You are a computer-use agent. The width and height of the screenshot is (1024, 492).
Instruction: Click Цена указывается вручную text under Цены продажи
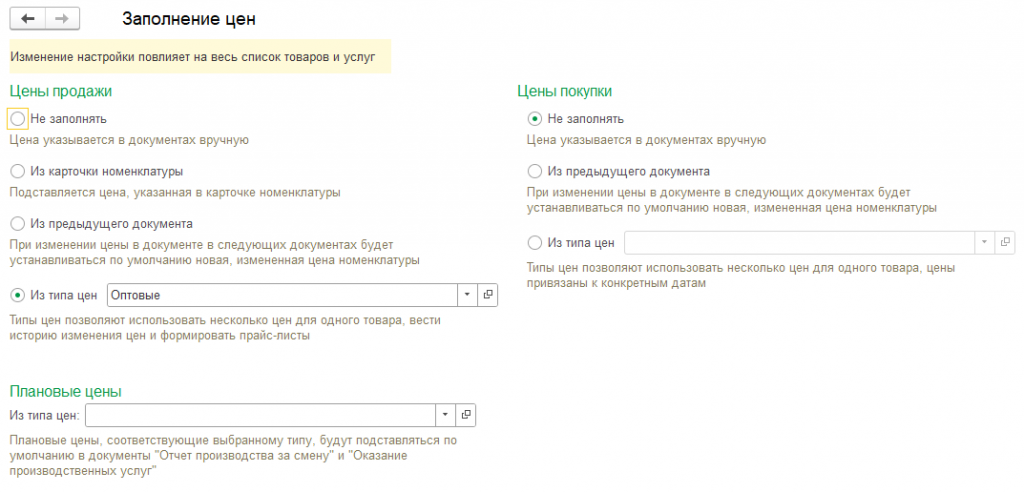(129, 140)
